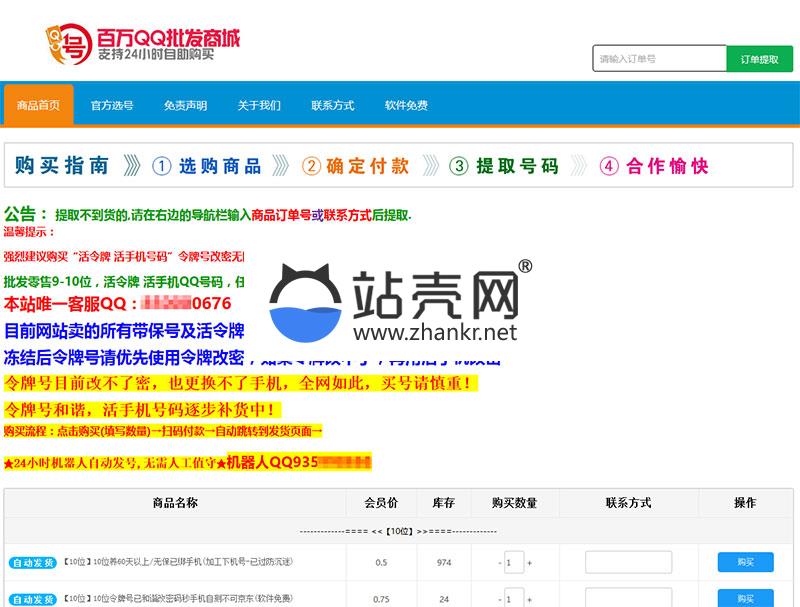Viewport: 800px width, 607px height.
Task: Click the 商品名称 column header
Action: [175, 503]
